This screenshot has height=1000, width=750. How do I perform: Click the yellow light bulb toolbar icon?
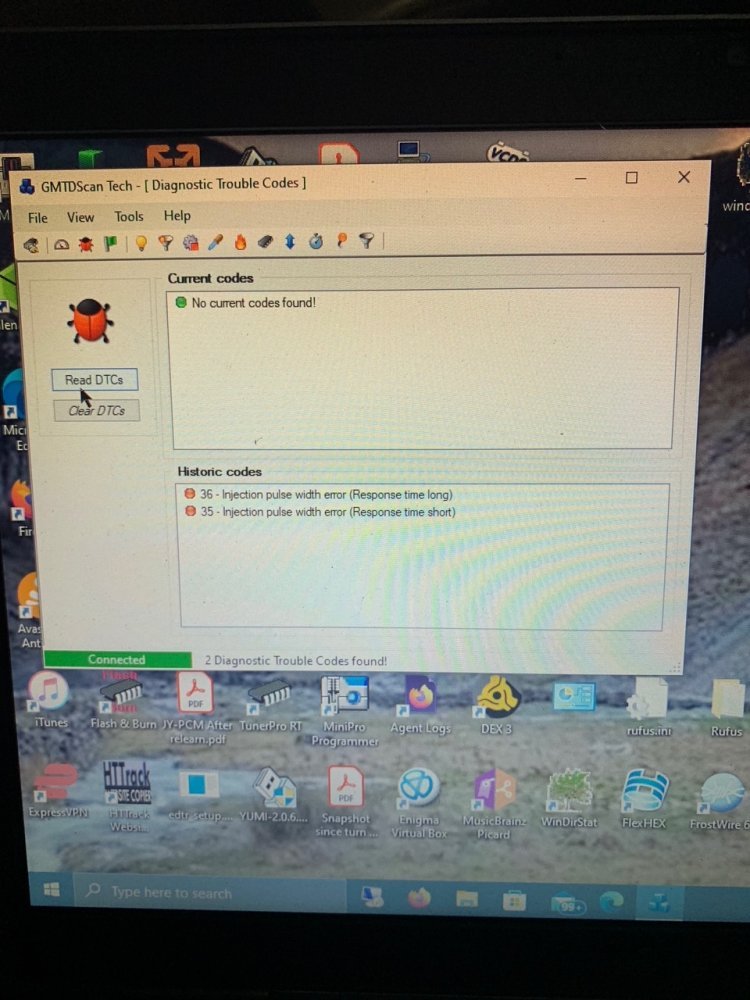pyautogui.click(x=141, y=243)
